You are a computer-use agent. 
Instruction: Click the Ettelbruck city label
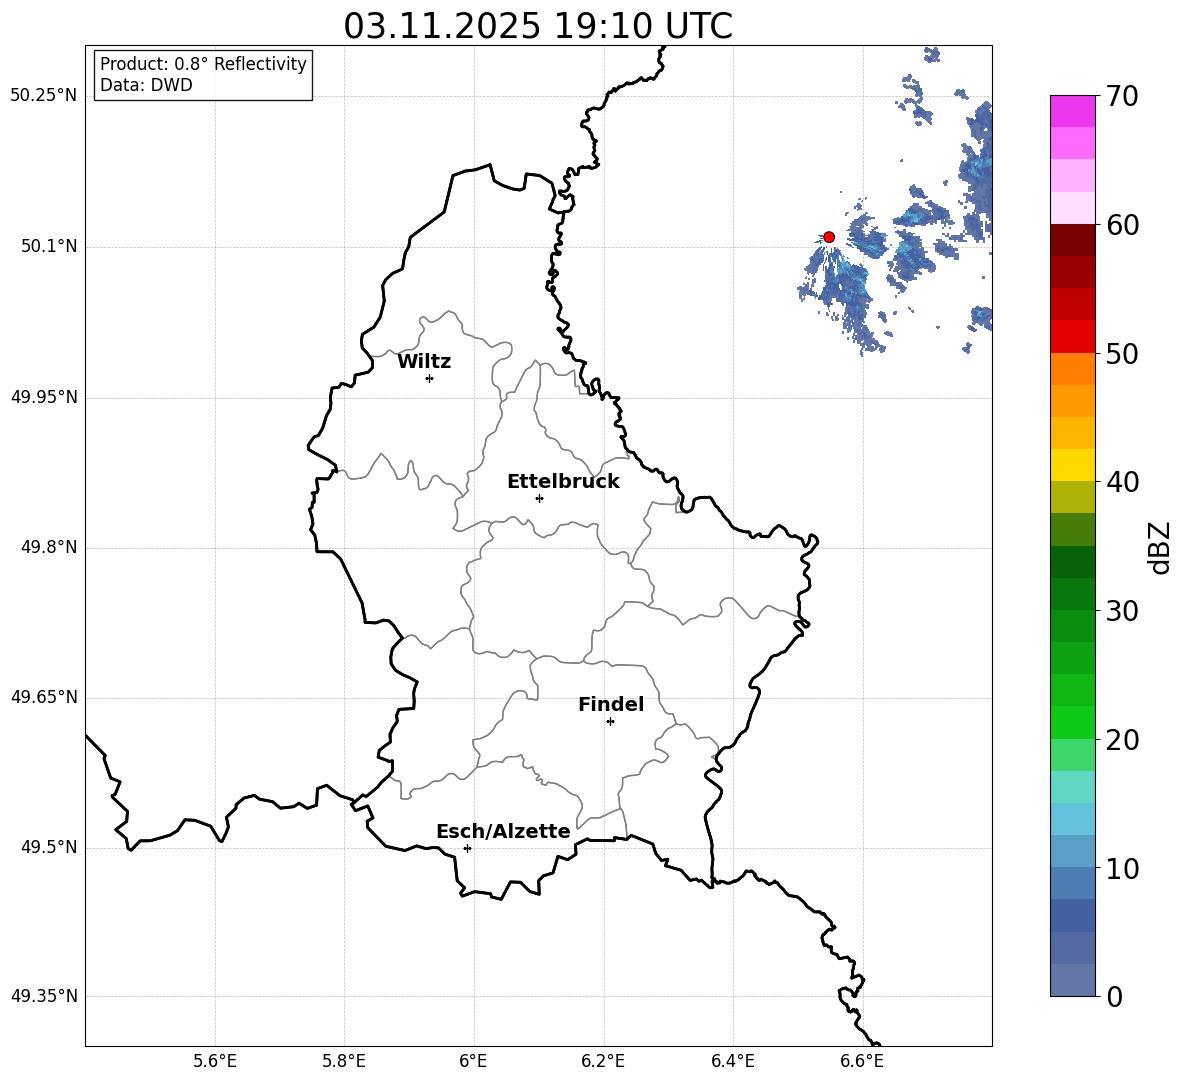click(563, 482)
